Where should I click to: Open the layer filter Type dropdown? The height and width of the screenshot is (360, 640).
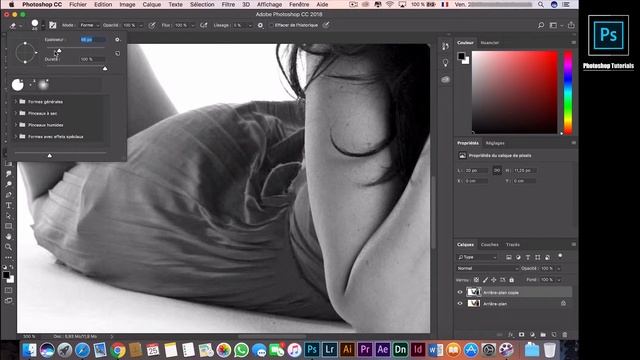pyautogui.click(x=477, y=257)
